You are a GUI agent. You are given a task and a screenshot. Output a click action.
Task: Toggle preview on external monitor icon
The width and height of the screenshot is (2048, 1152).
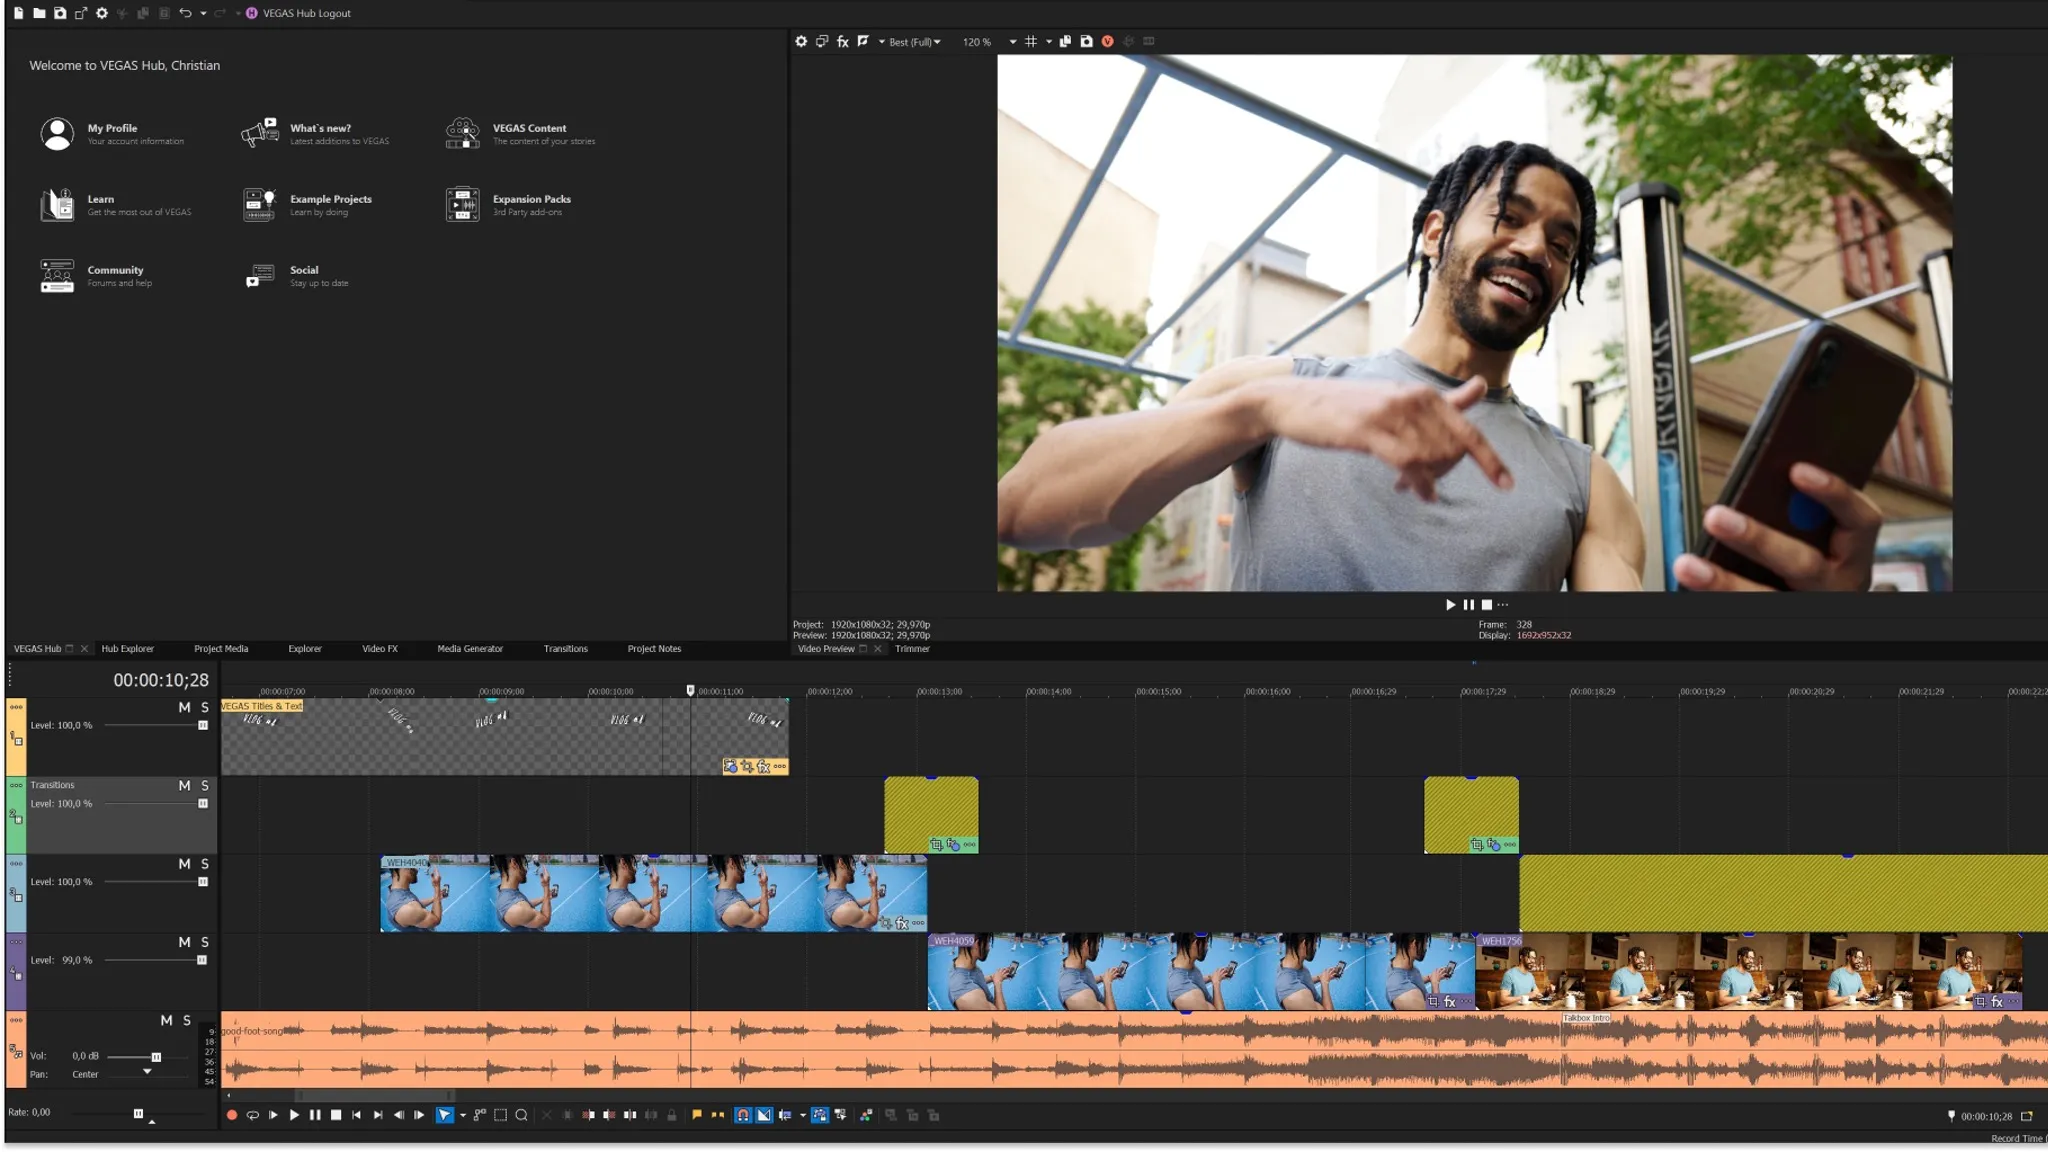(822, 41)
